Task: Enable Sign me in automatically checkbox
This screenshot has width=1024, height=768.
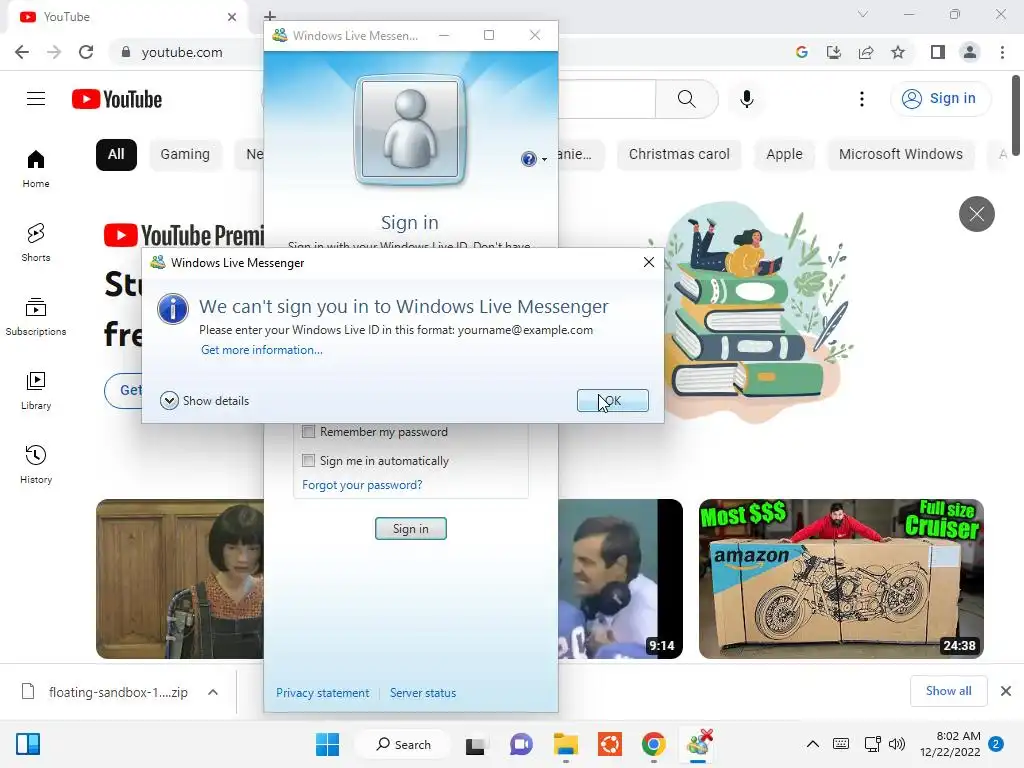Action: 308,460
